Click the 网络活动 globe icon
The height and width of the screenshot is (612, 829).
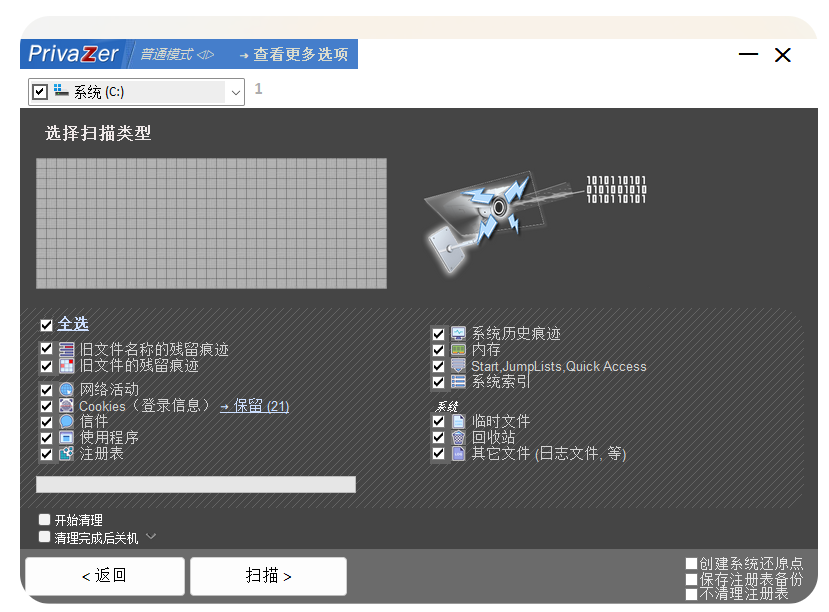coord(66,390)
